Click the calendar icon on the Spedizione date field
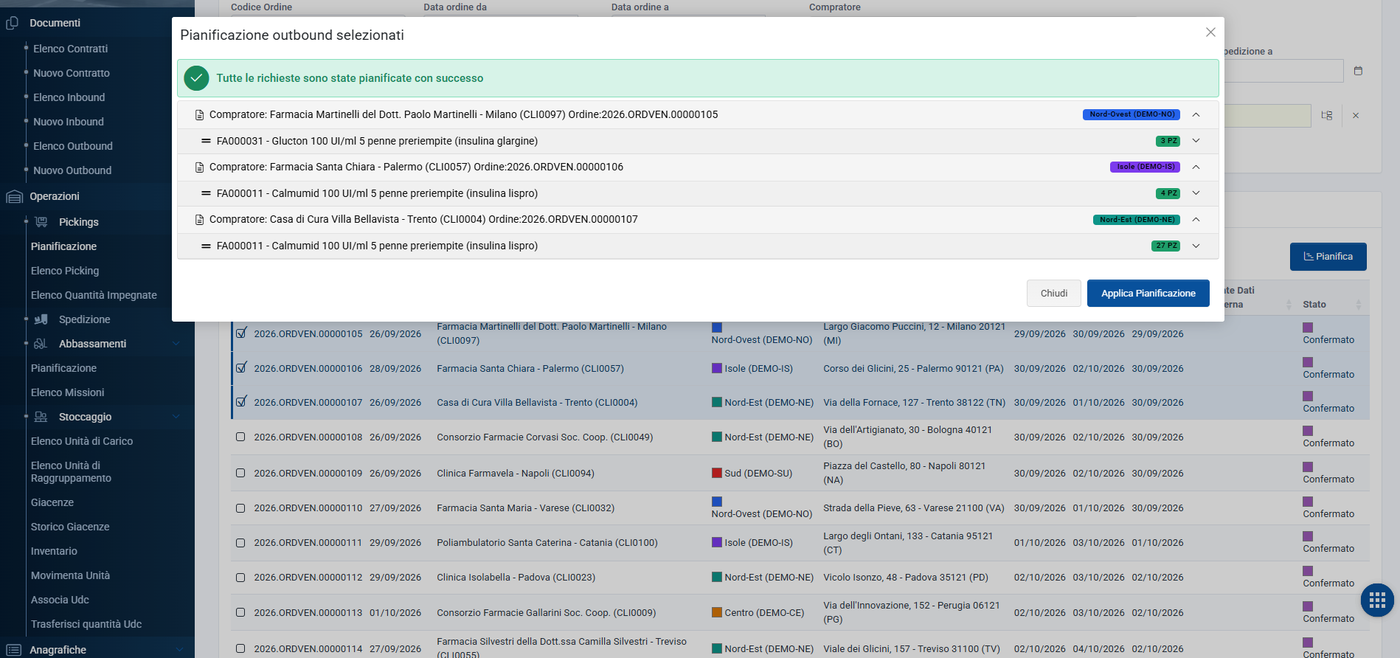Screen dimensions: 1400x658 click(x=1357, y=71)
